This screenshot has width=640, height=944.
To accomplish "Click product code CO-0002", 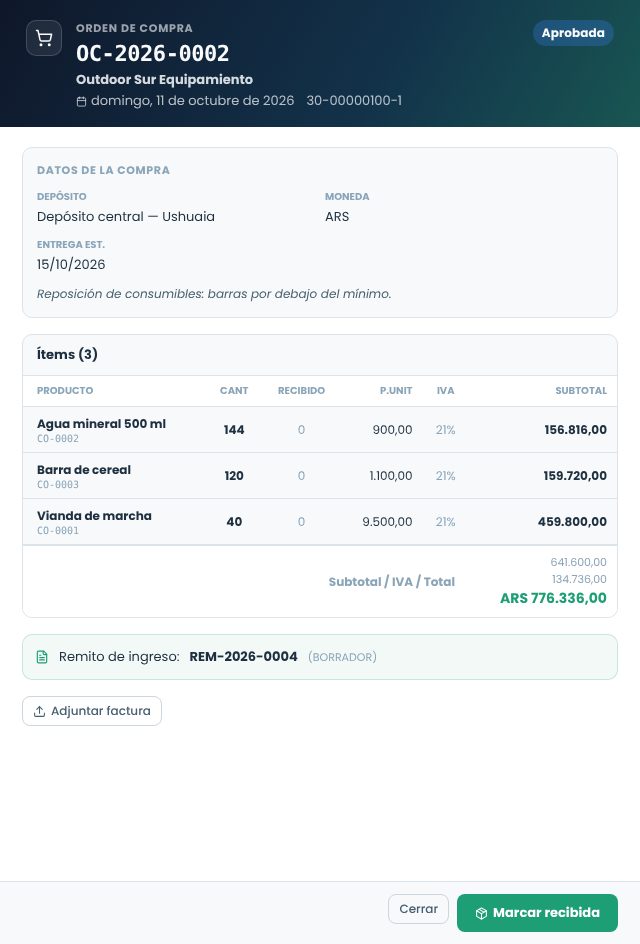I will pyautogui.click(x=58, y=439).
